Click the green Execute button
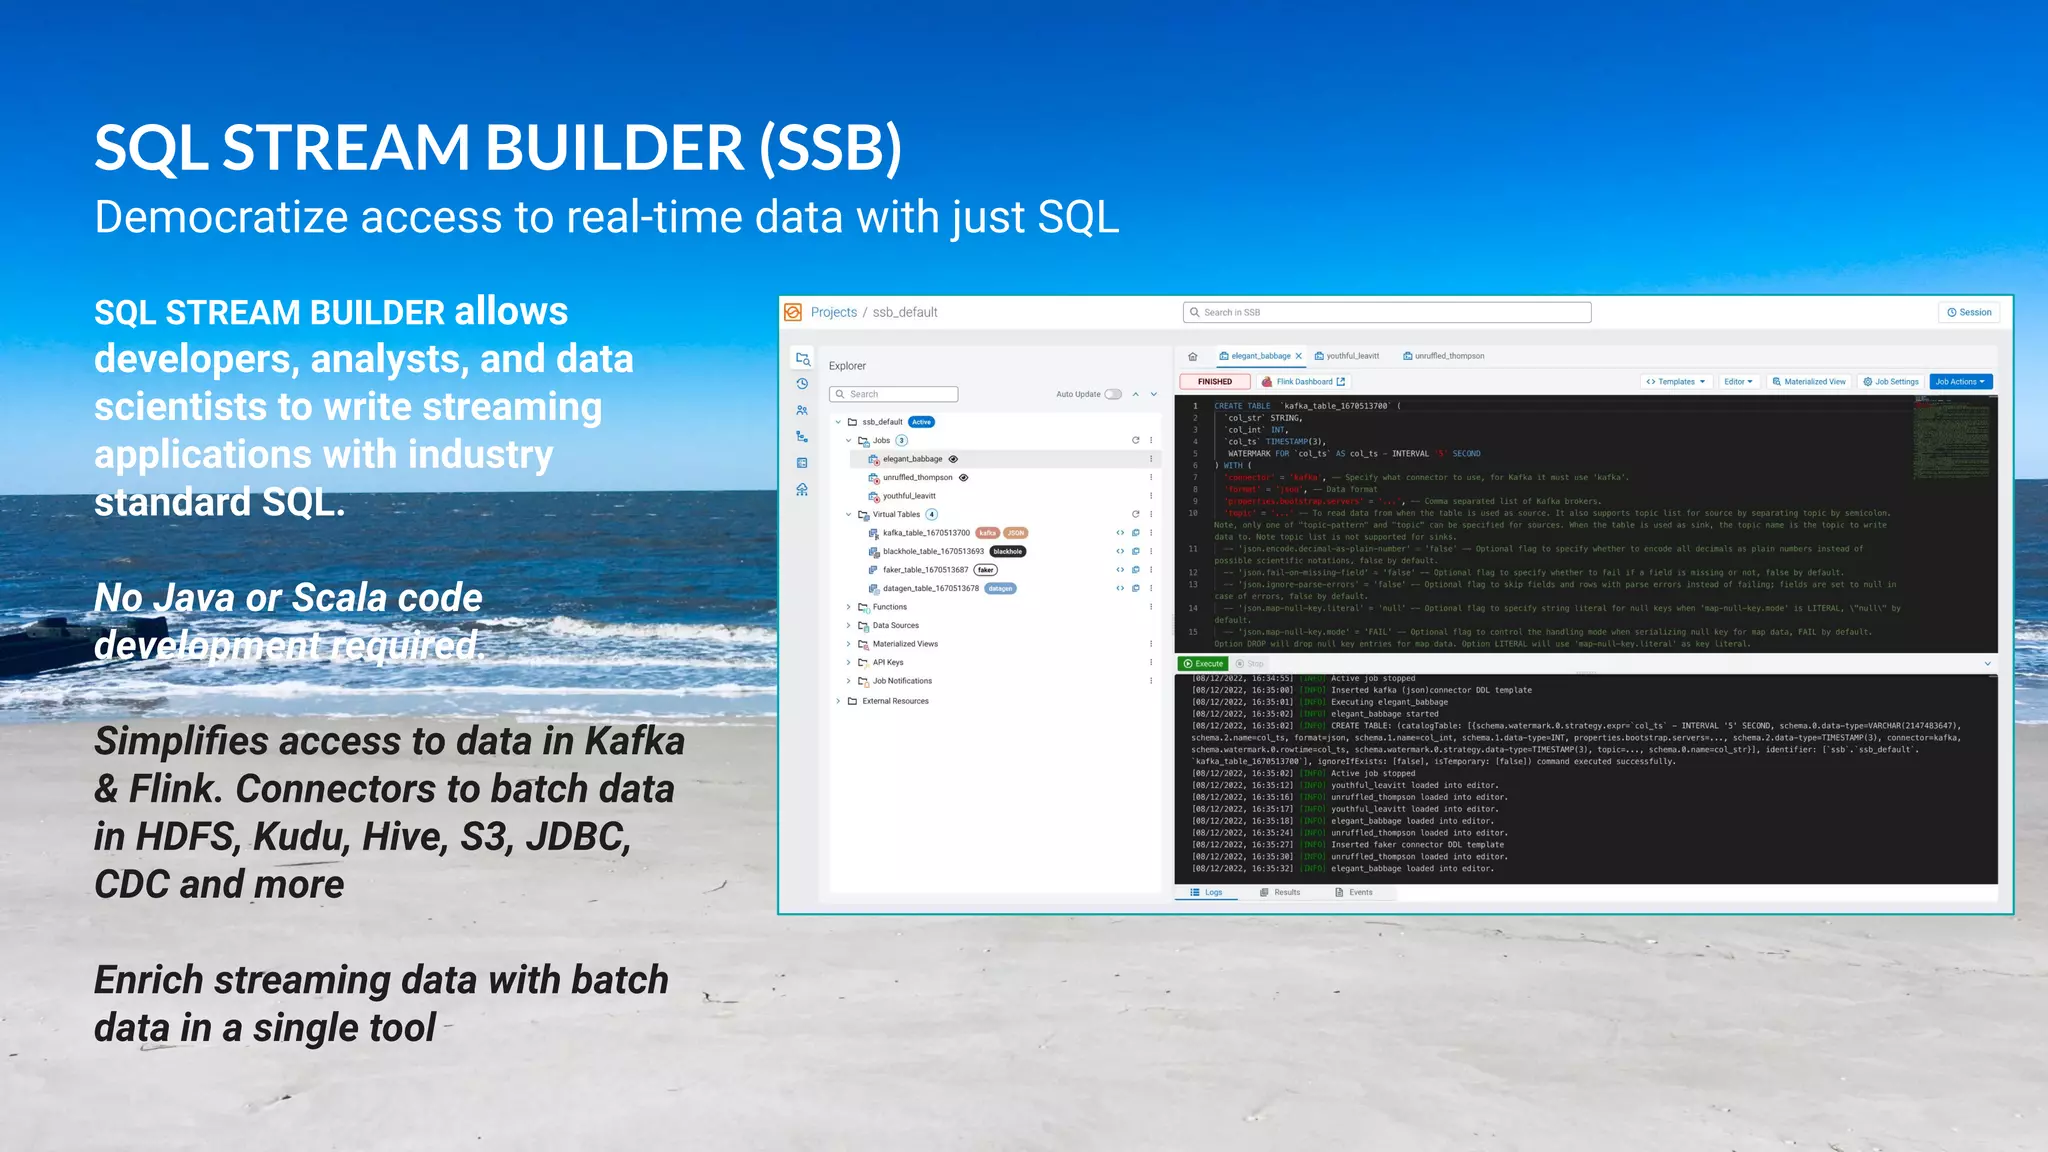Image resolution: width=2048 pixels, height=1152 pixels. [1203, 664]
